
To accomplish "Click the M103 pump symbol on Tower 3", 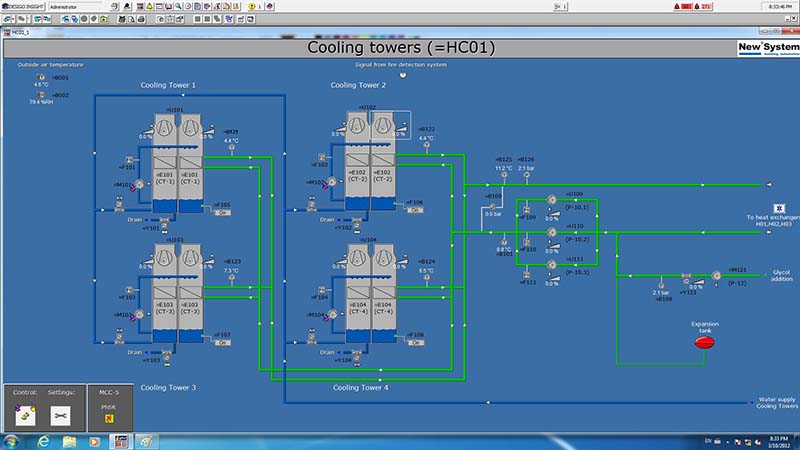I will tap(139, 315).
